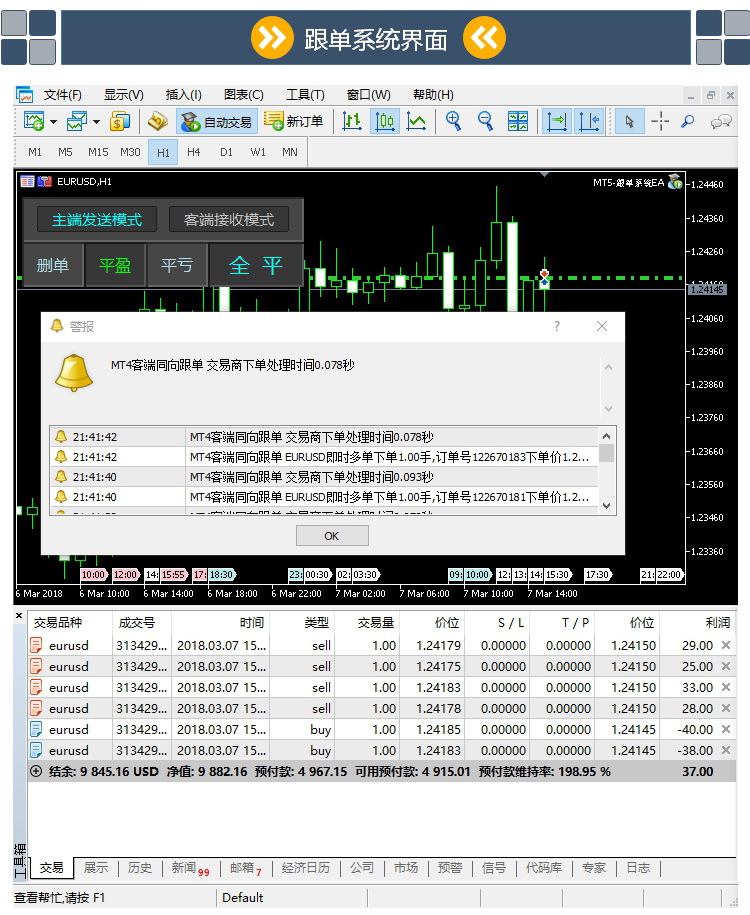Viewport: 750px width, 915px height.
Task: Open the chat bubbles icon
Action: (721, 121)
